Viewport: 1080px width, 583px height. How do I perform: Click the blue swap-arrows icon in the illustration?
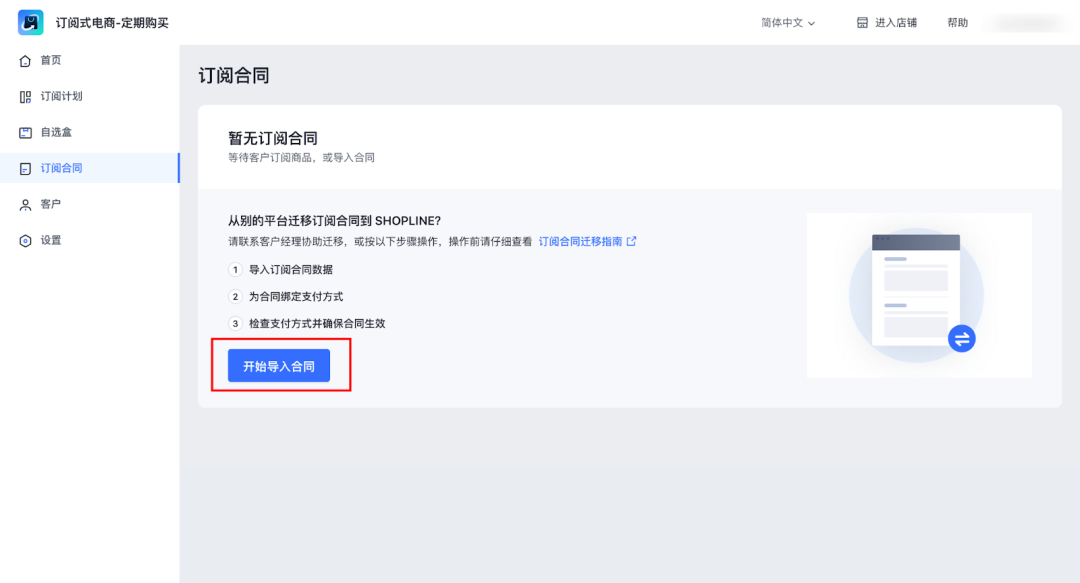(x=961, y=339)
